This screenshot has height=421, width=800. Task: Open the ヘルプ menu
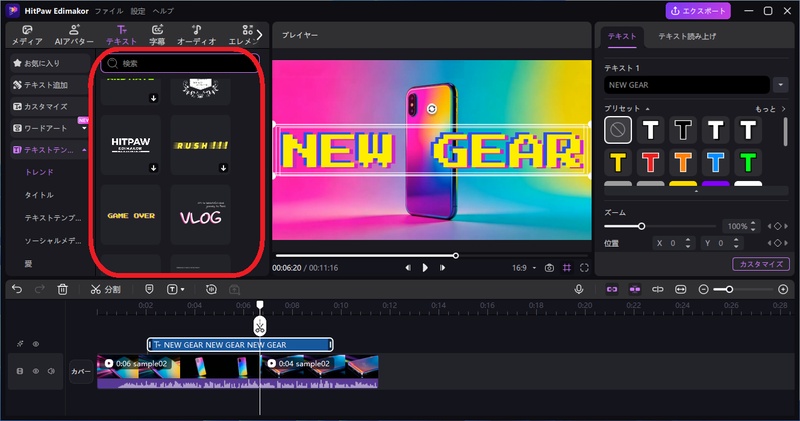(163, 11)
